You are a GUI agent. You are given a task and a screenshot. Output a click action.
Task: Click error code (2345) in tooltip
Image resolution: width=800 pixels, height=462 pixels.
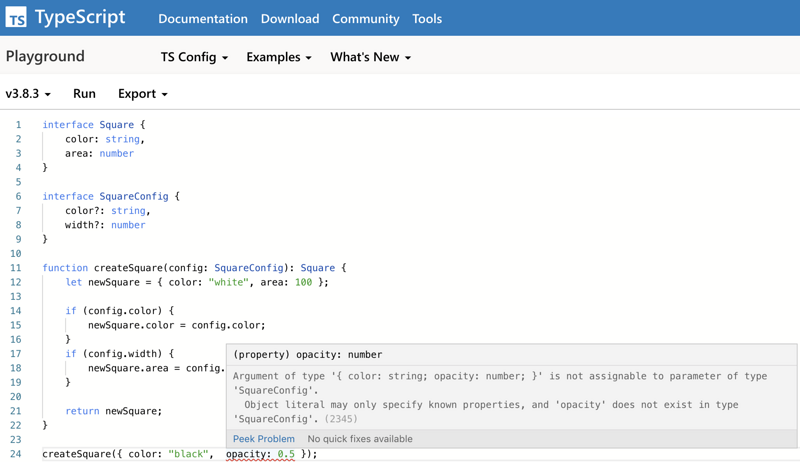(x=341, y=419)
